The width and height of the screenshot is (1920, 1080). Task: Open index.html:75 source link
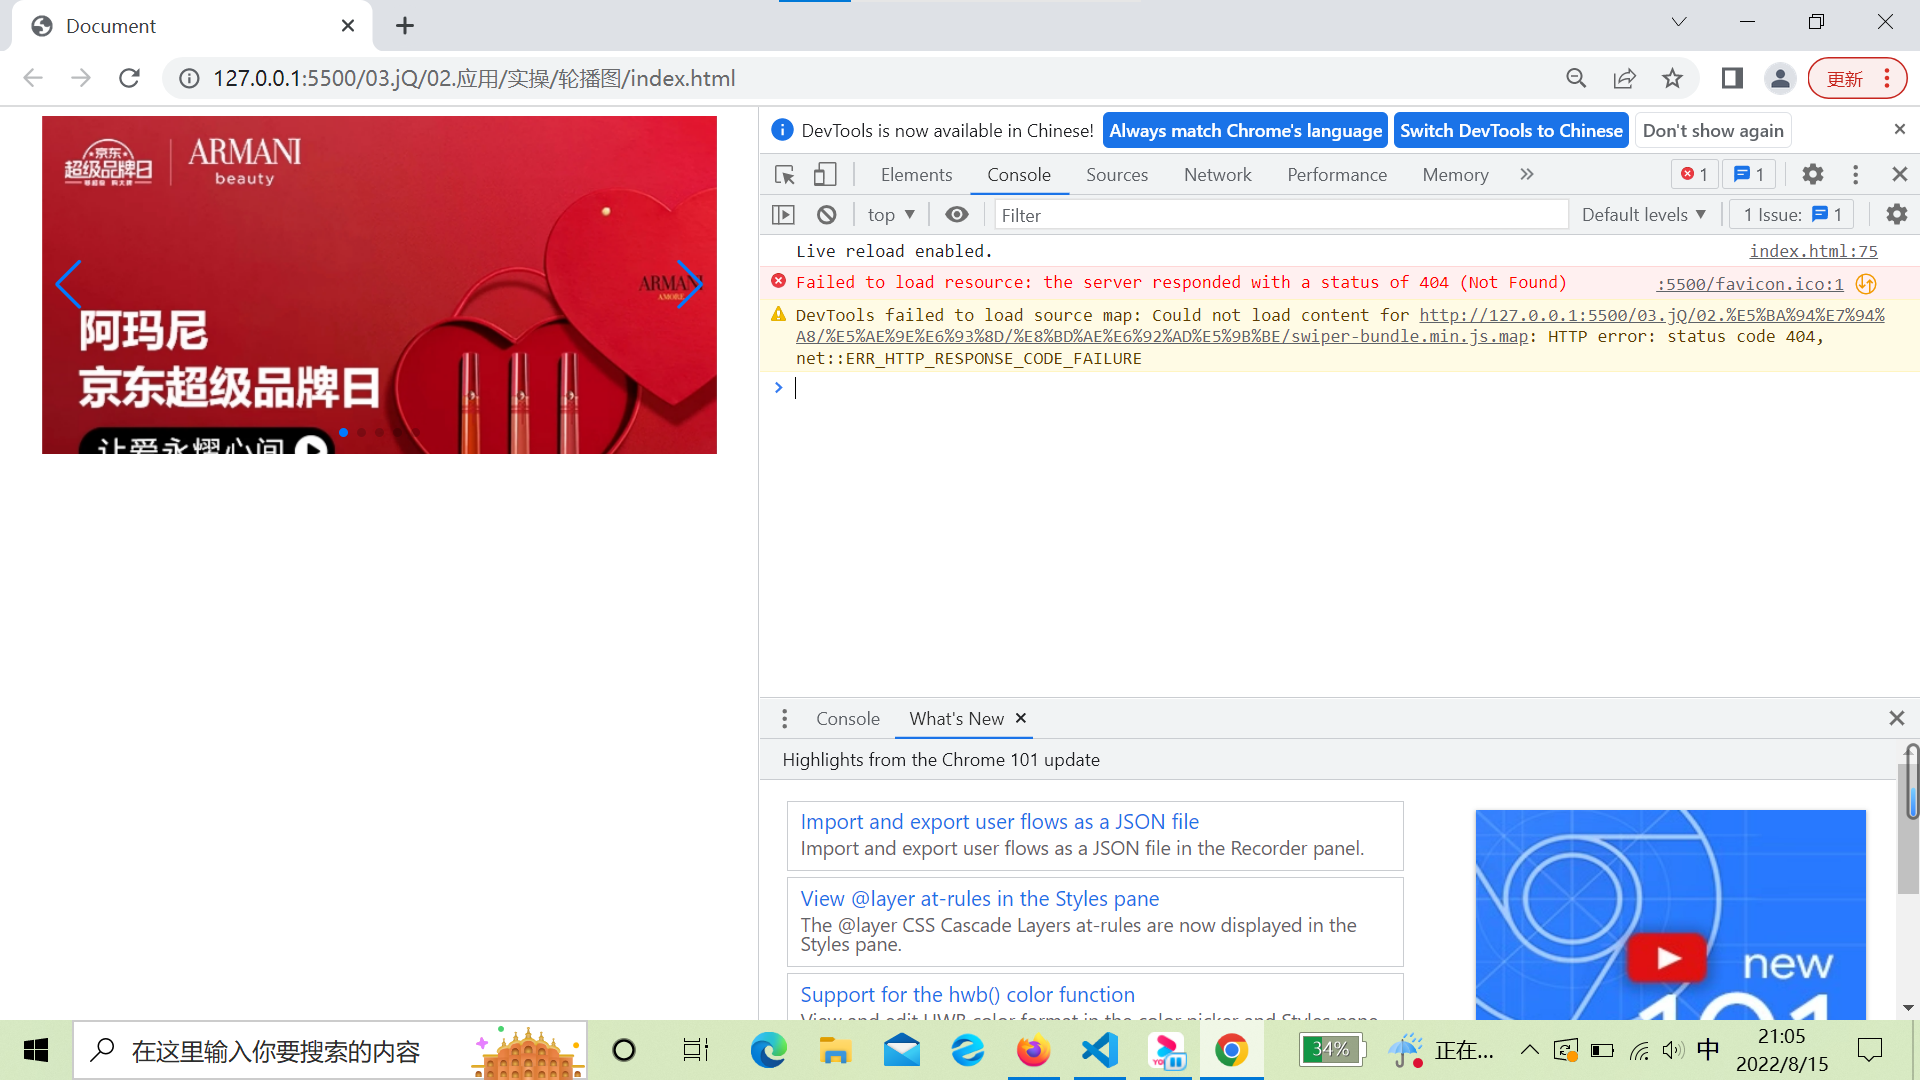(1813, 252)
